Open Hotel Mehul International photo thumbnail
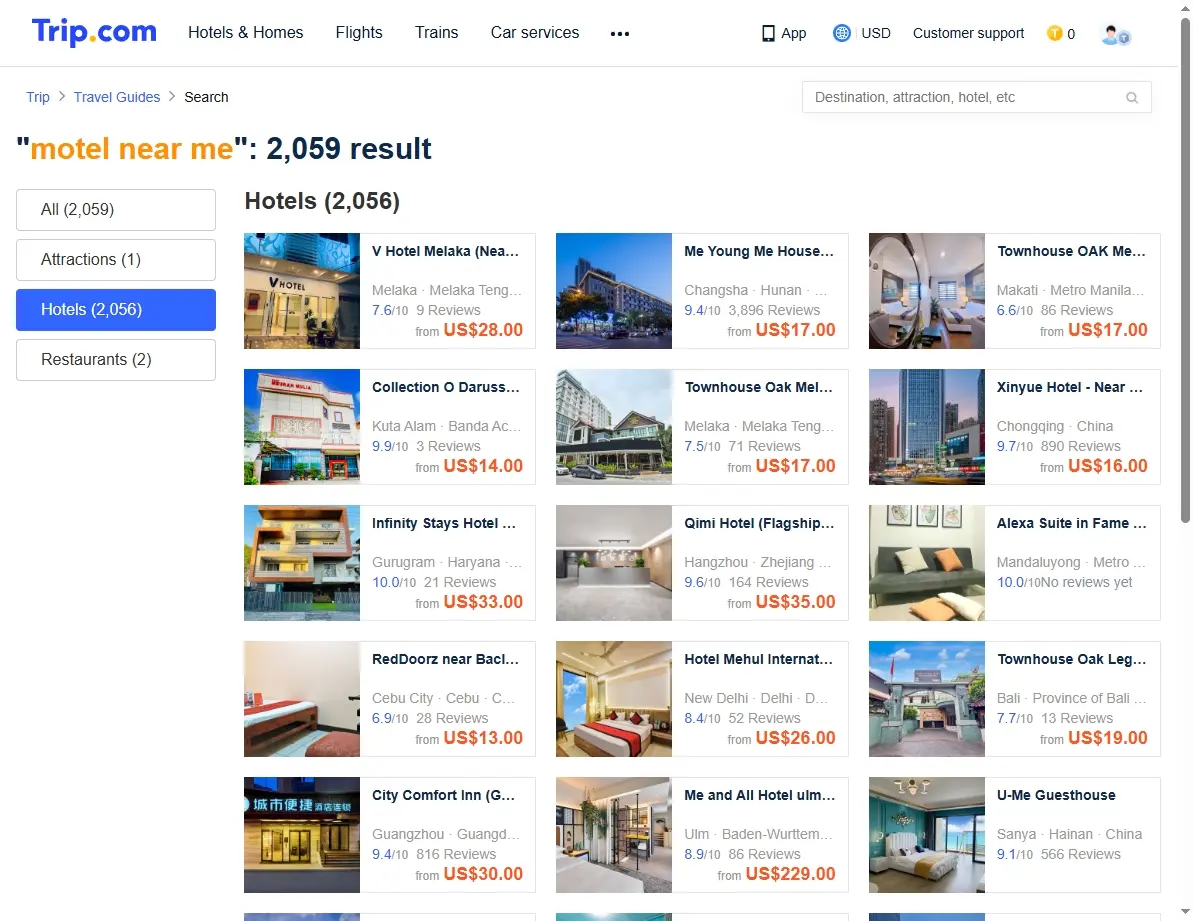The width and height of the screenshot is (1193, 921). [614, 700]
